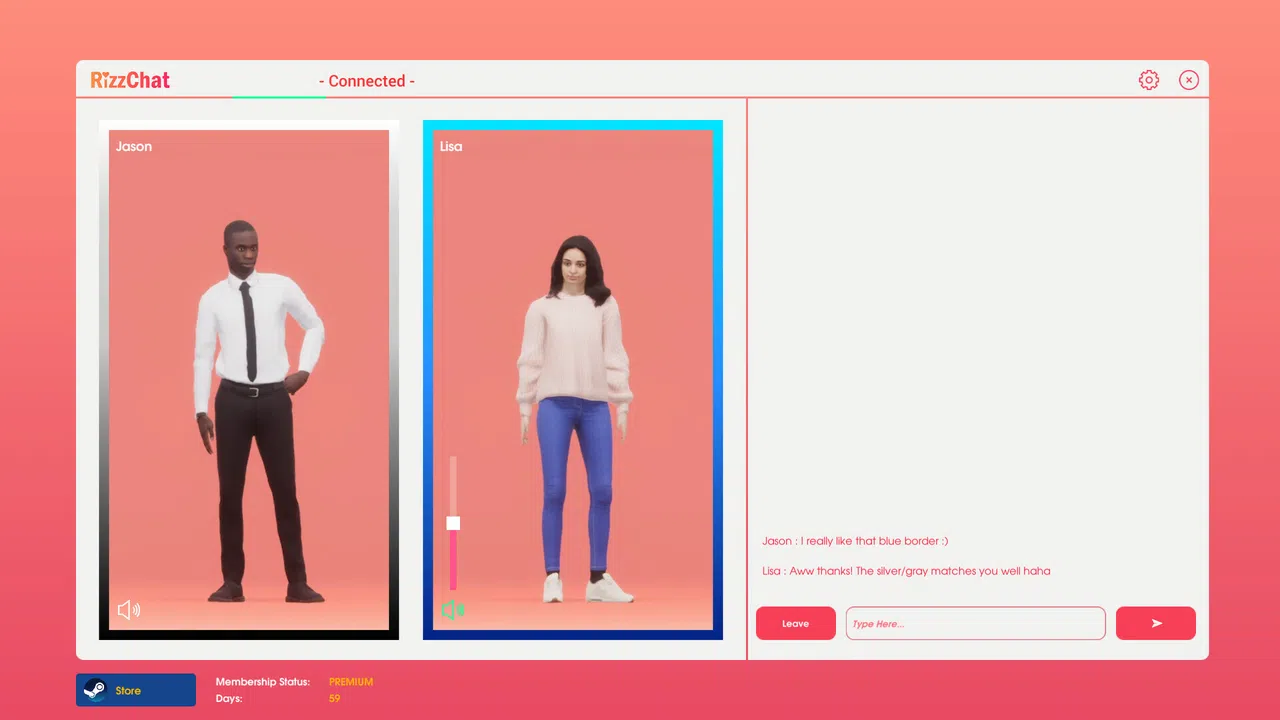Click the Leave button
Viewport: 1280px width, 720px height.
pyautogui.click(x=796, y=623)
